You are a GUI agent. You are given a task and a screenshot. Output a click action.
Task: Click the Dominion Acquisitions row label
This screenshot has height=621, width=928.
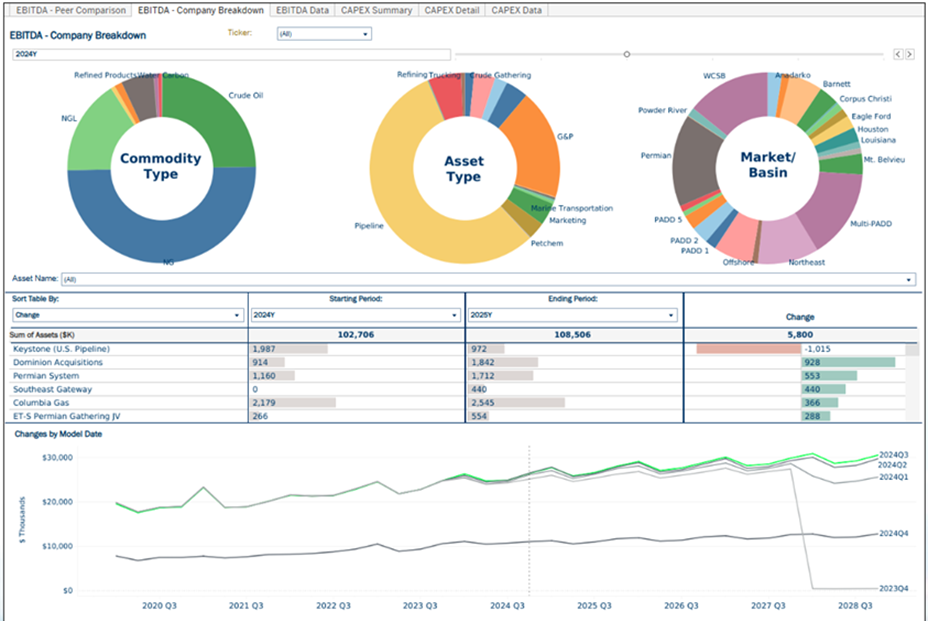(x=58, y=362)
